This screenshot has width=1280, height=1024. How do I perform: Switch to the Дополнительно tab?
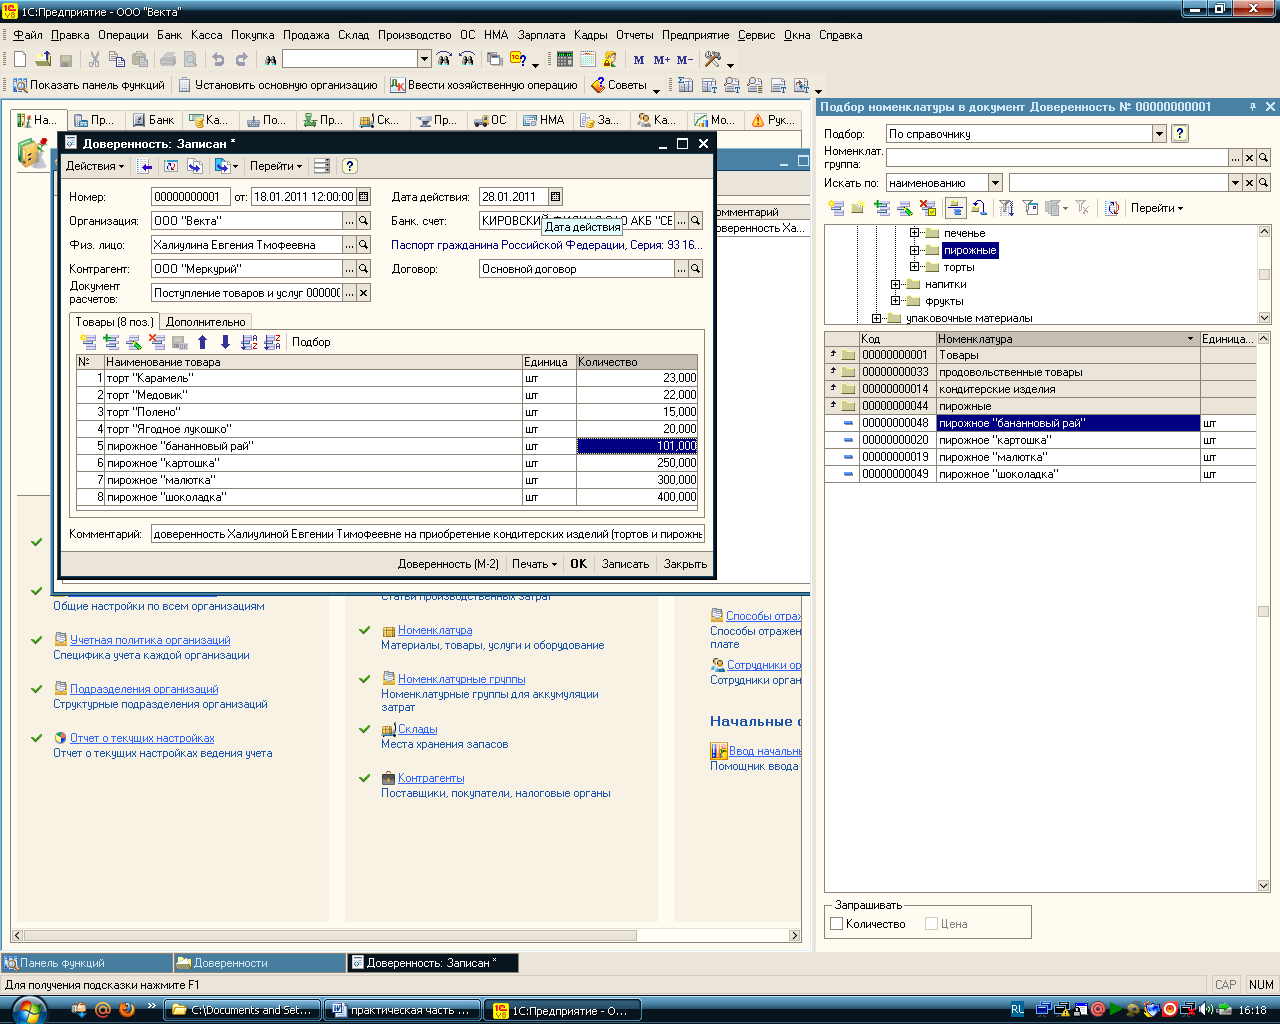(205, 322)
